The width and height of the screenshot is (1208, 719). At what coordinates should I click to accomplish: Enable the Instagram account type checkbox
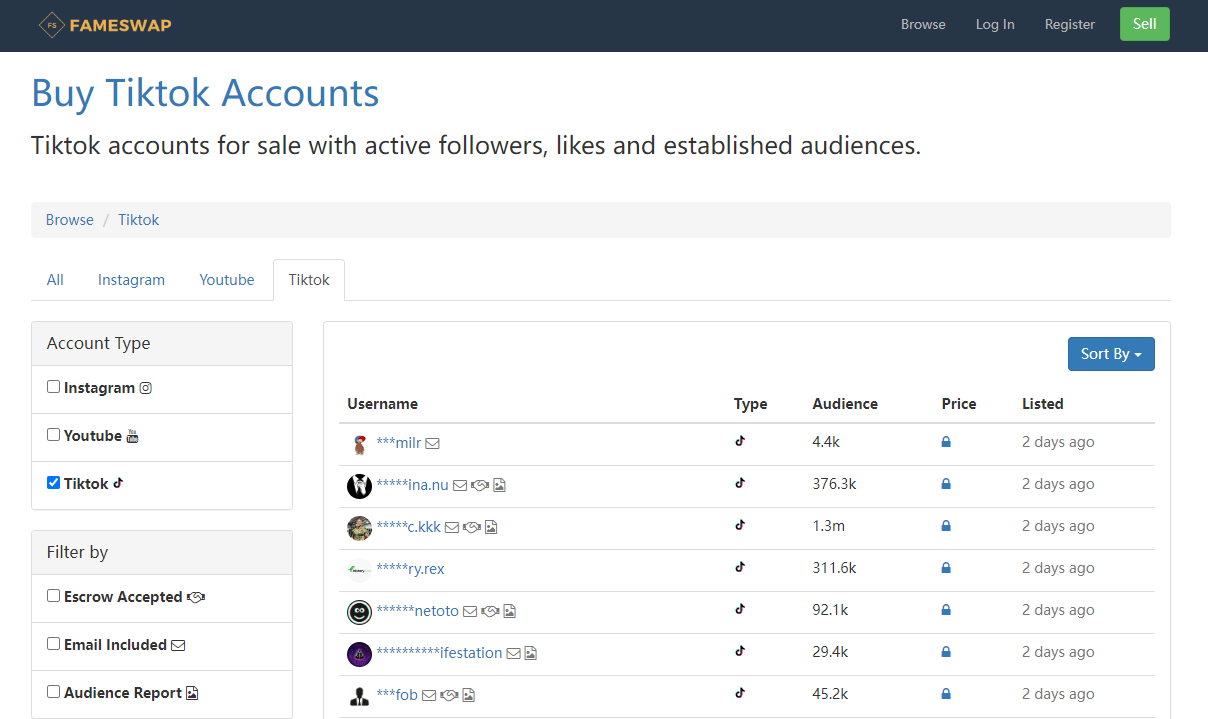click(54, 387)
